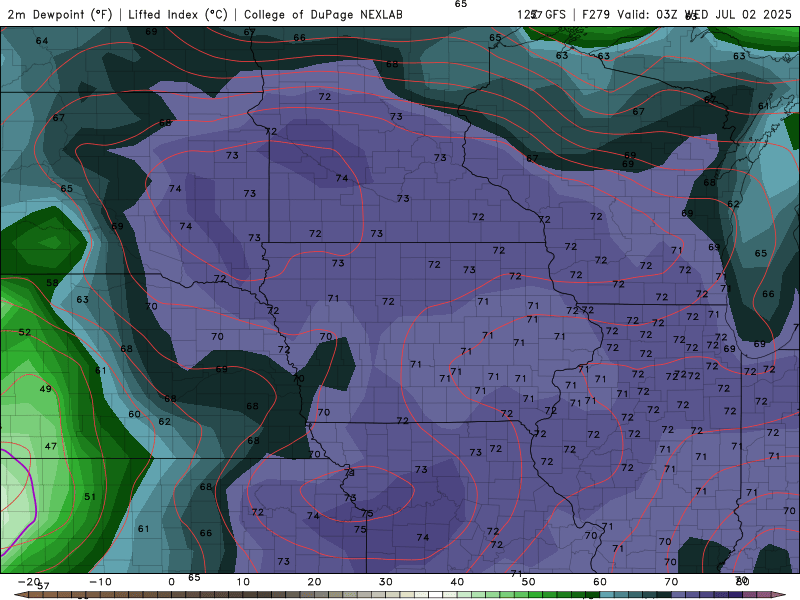Click the "-20" tick label on color scale
The height and width of the screenshot is (600, 800).
point(29,582)
